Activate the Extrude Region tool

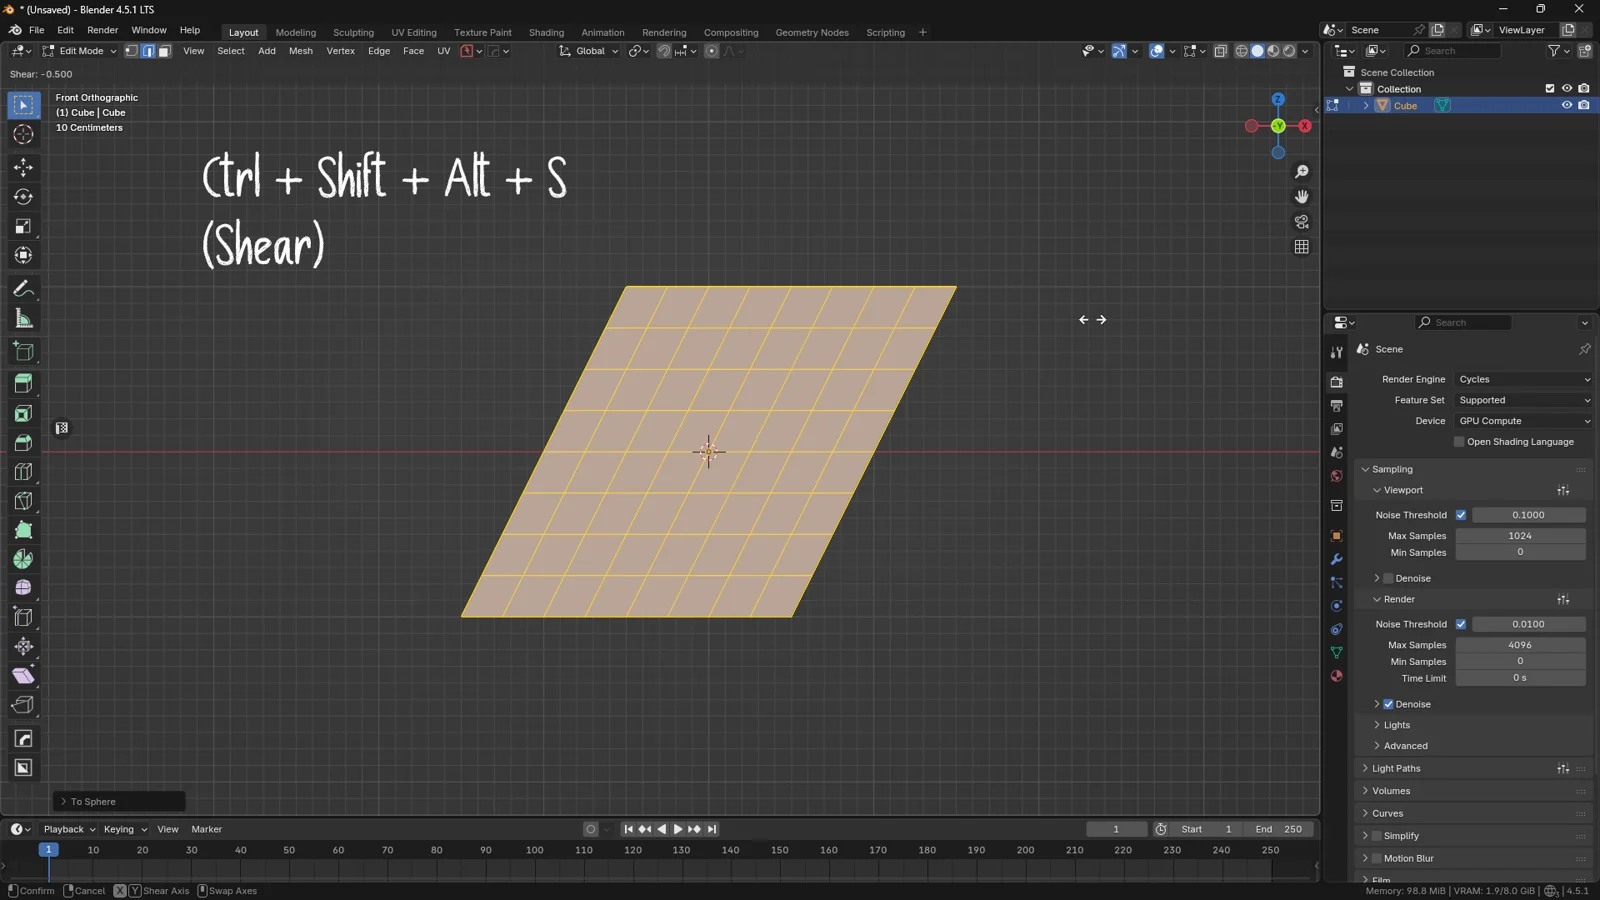23,384
